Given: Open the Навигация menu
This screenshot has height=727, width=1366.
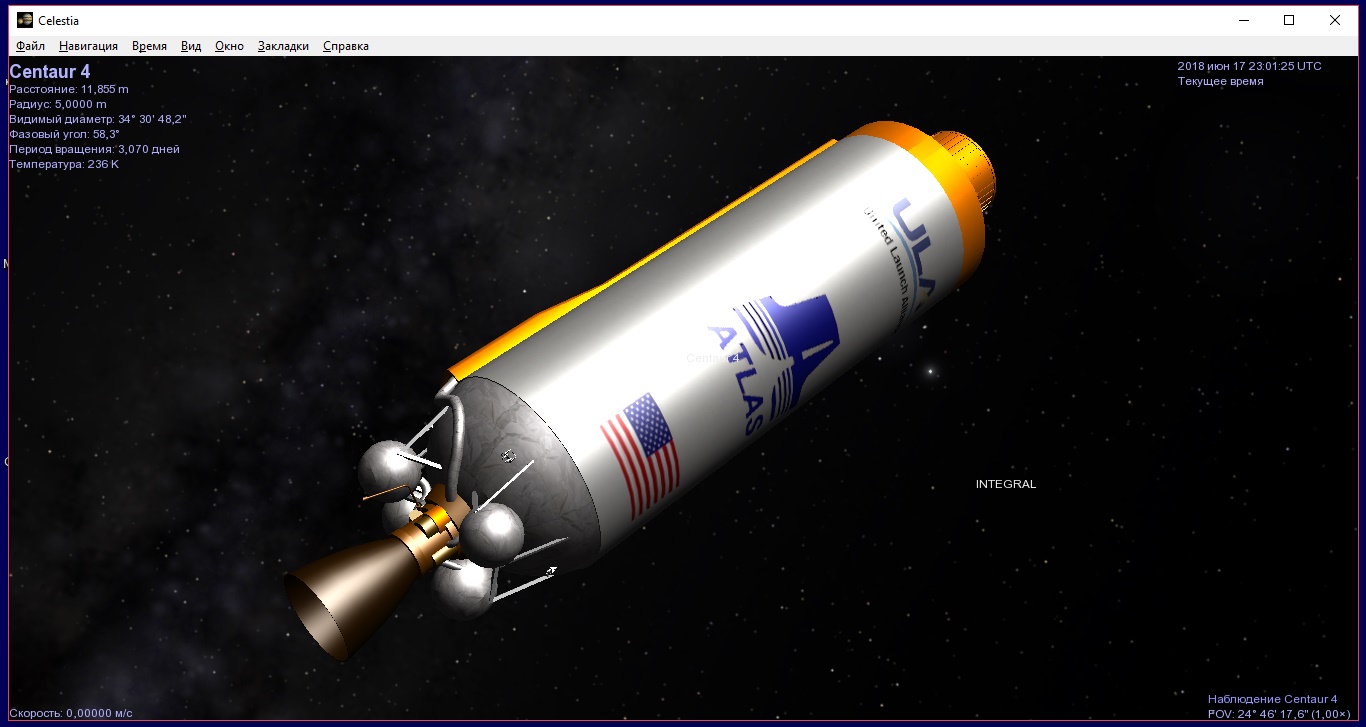Looking at the screenshot, I should pyautogui.click(x=88, y=46).
